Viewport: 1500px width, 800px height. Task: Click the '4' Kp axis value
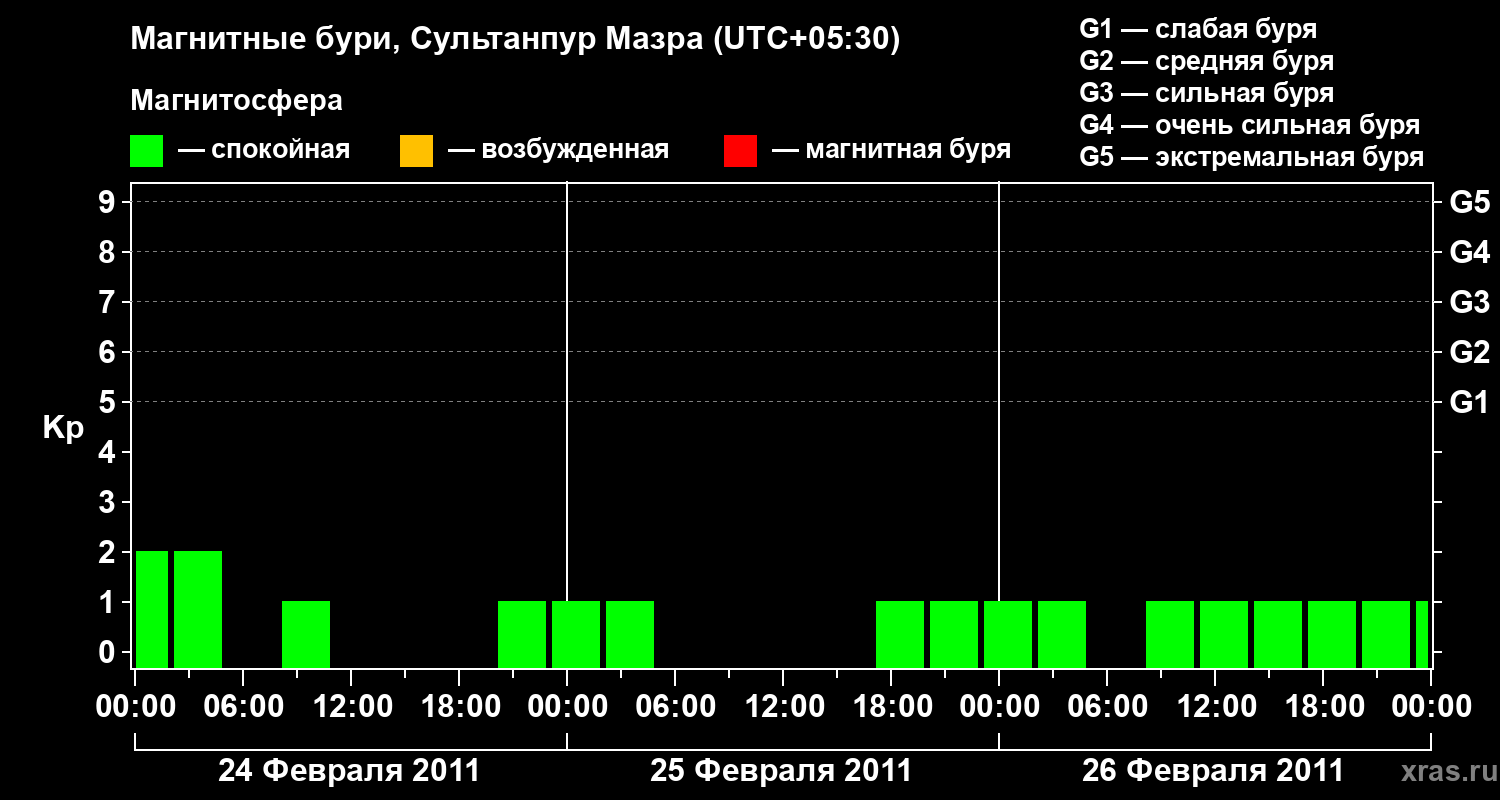(x=109, y=453)
